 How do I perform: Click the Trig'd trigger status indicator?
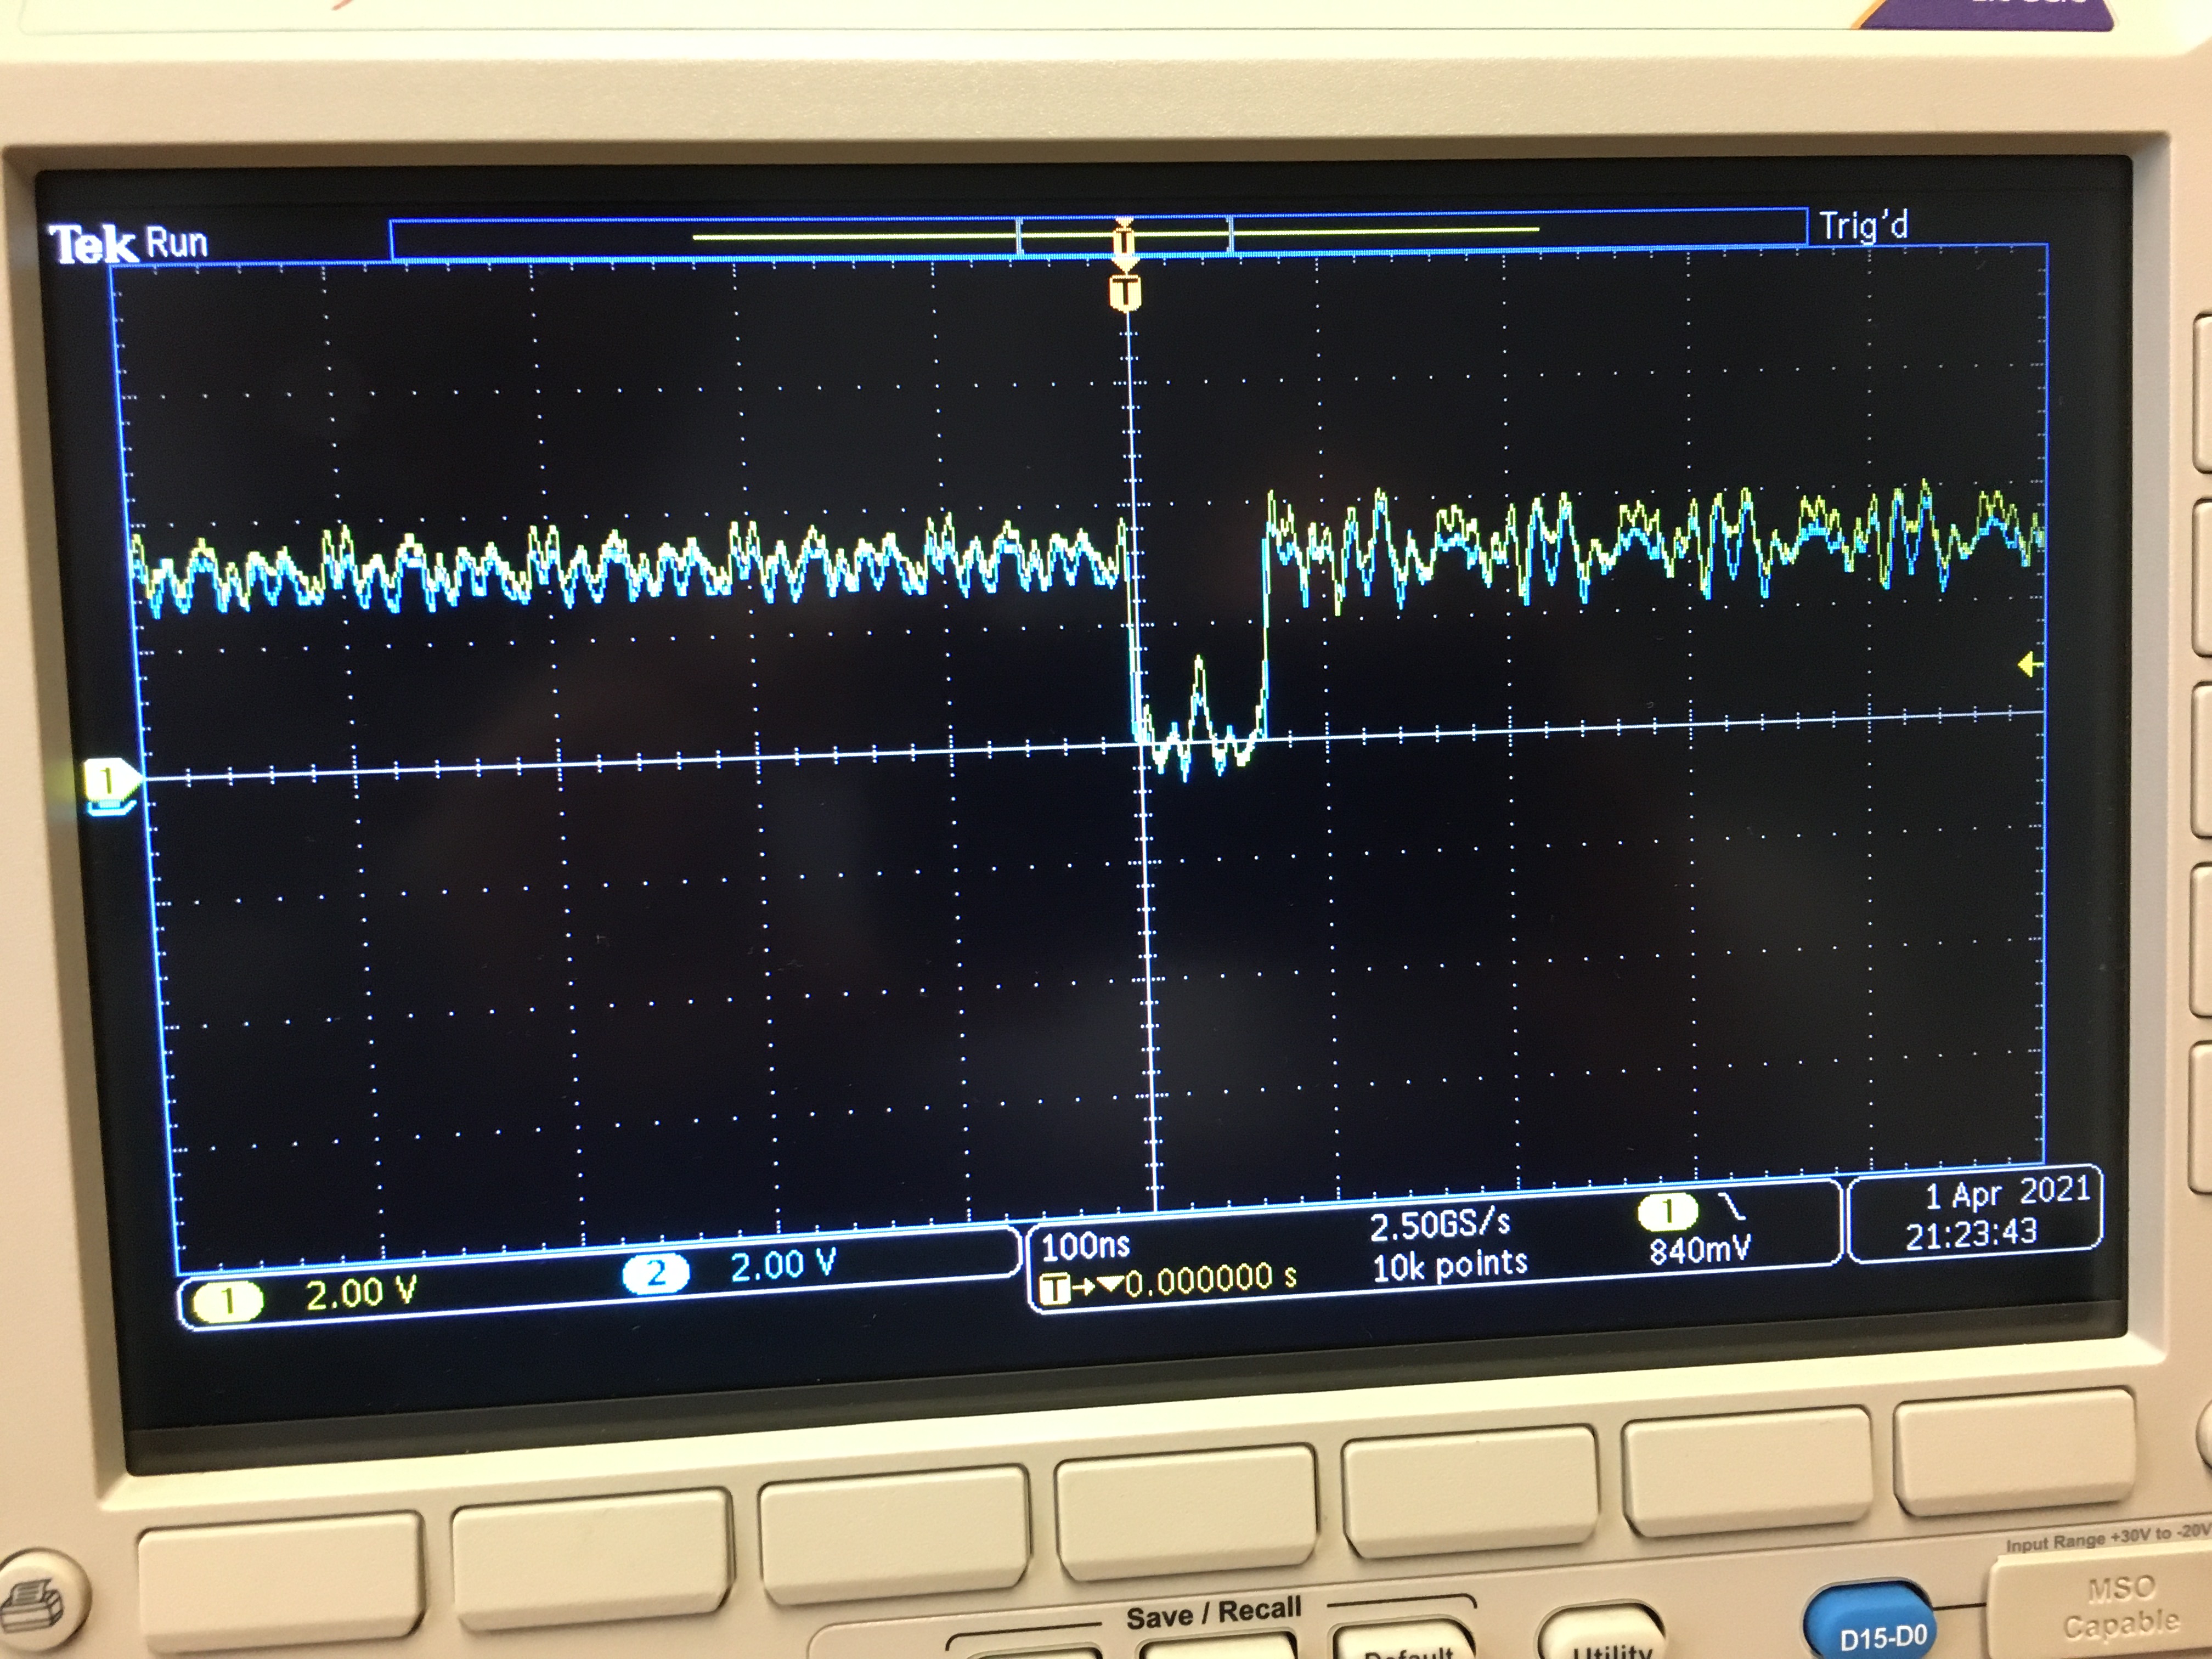pyautogui.click(x=1863, y=226)
